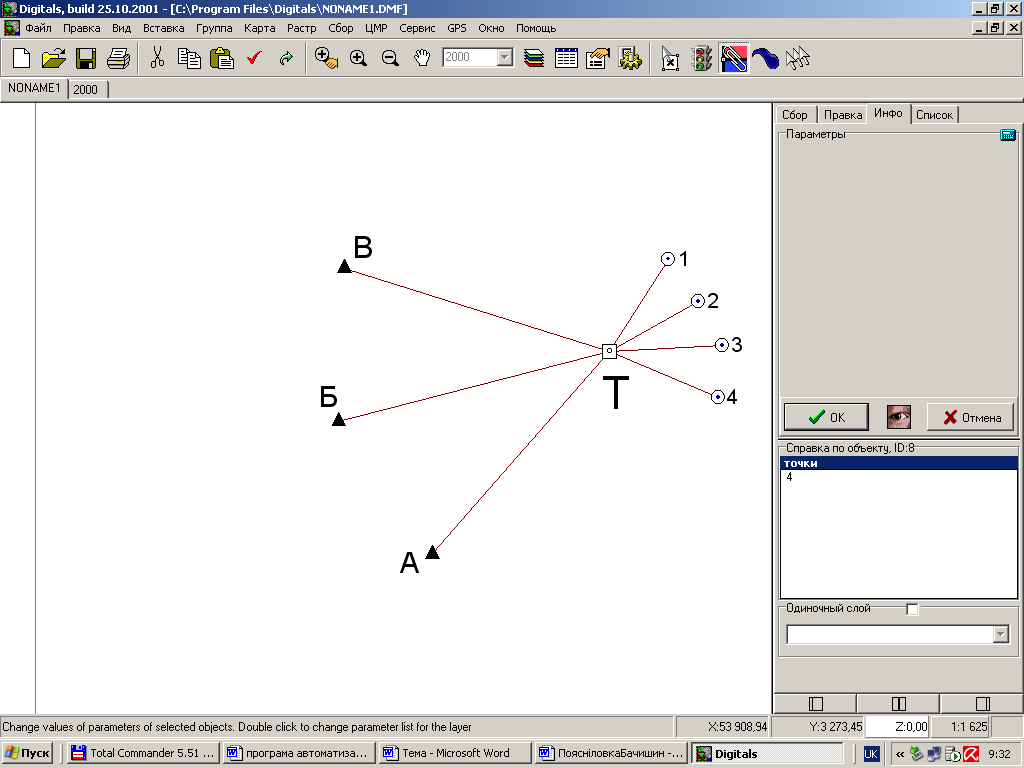Click the split panel layout button
The width and height of the screenshot is (1024, 768).
tap(899, 703)
